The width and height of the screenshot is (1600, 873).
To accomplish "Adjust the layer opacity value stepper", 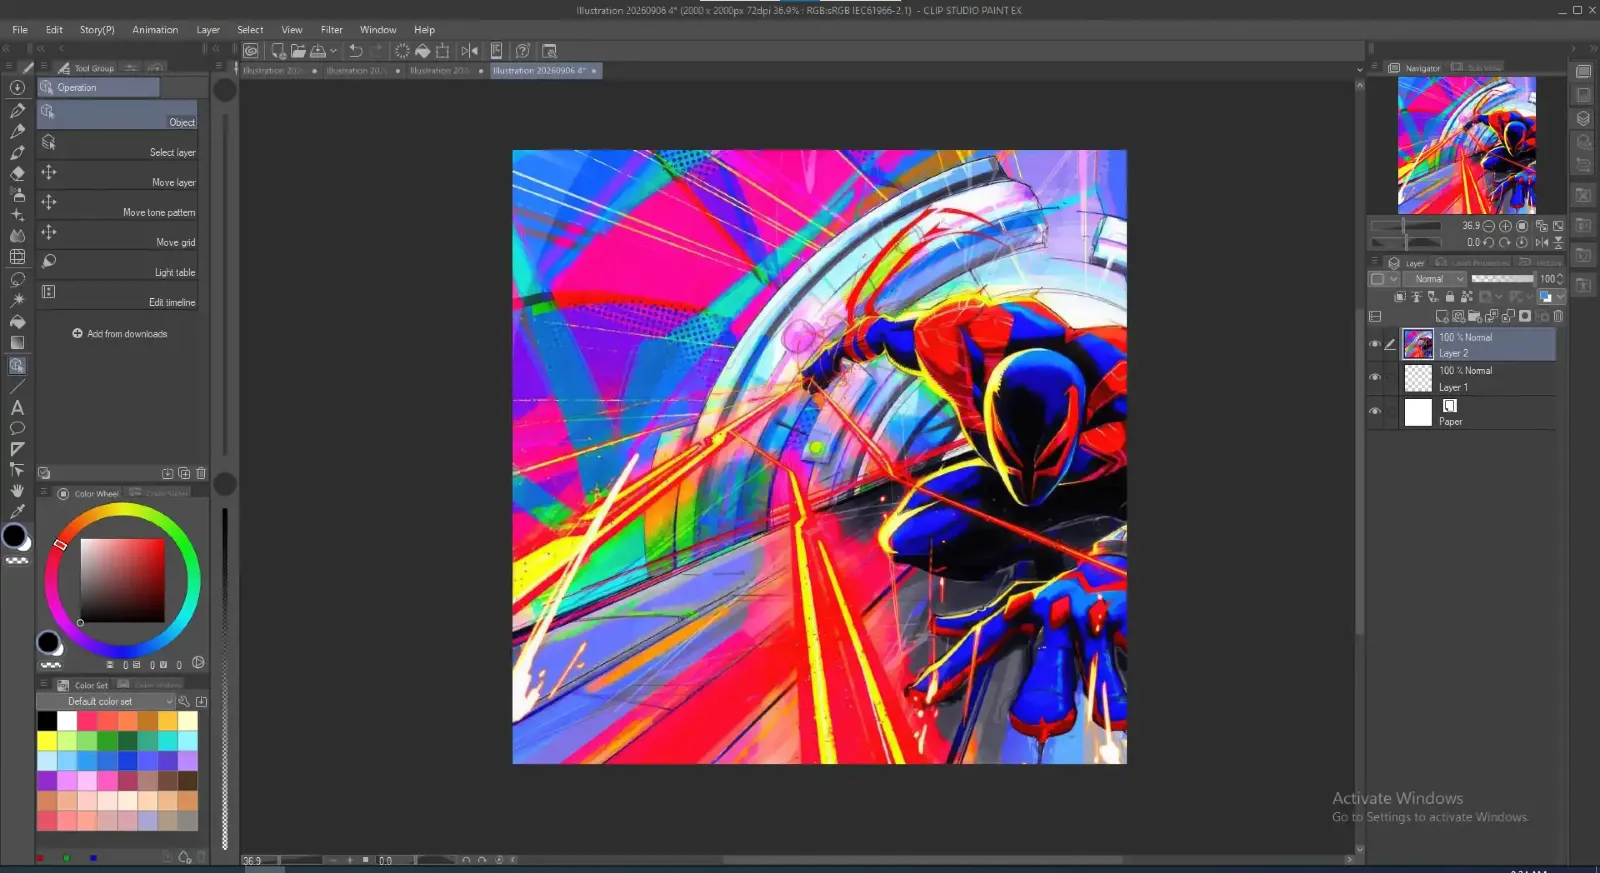I will click(1560, 279).
